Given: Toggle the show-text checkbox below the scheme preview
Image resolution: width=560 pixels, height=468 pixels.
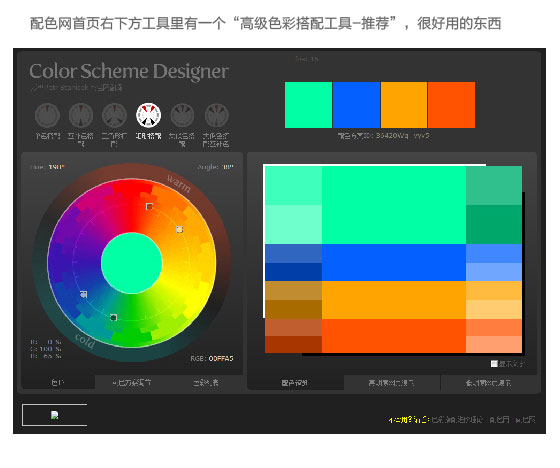Looking at the screenshot, I should (x=494, y=364).
